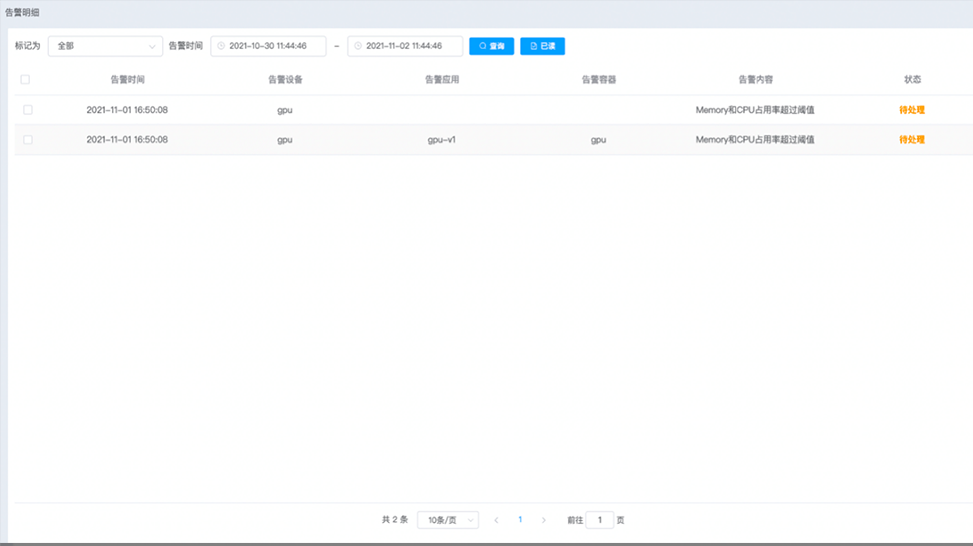Click clock icon in end date field
This screenshot has width=973, height=546.
click(x=358, y=46)
